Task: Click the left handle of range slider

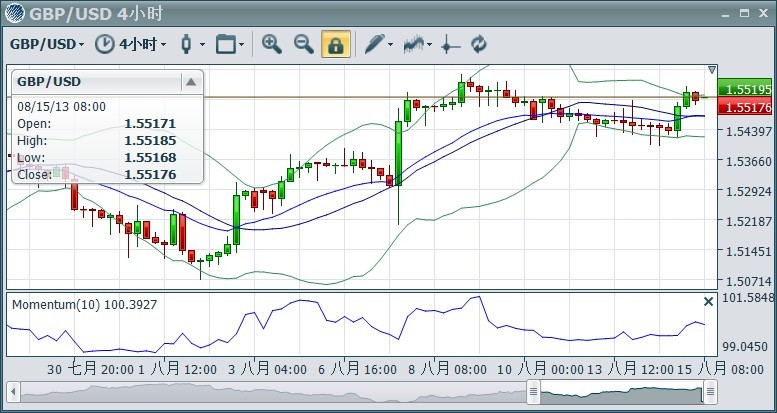Action: coord(533,392)
